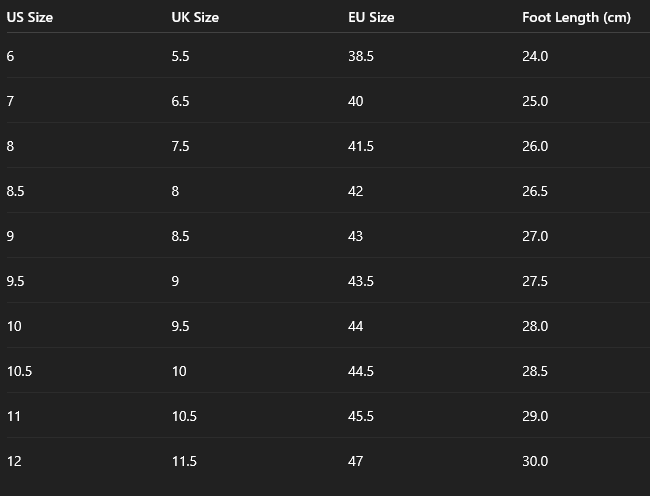Select the US size 12 cell

[x=14, y=461]
